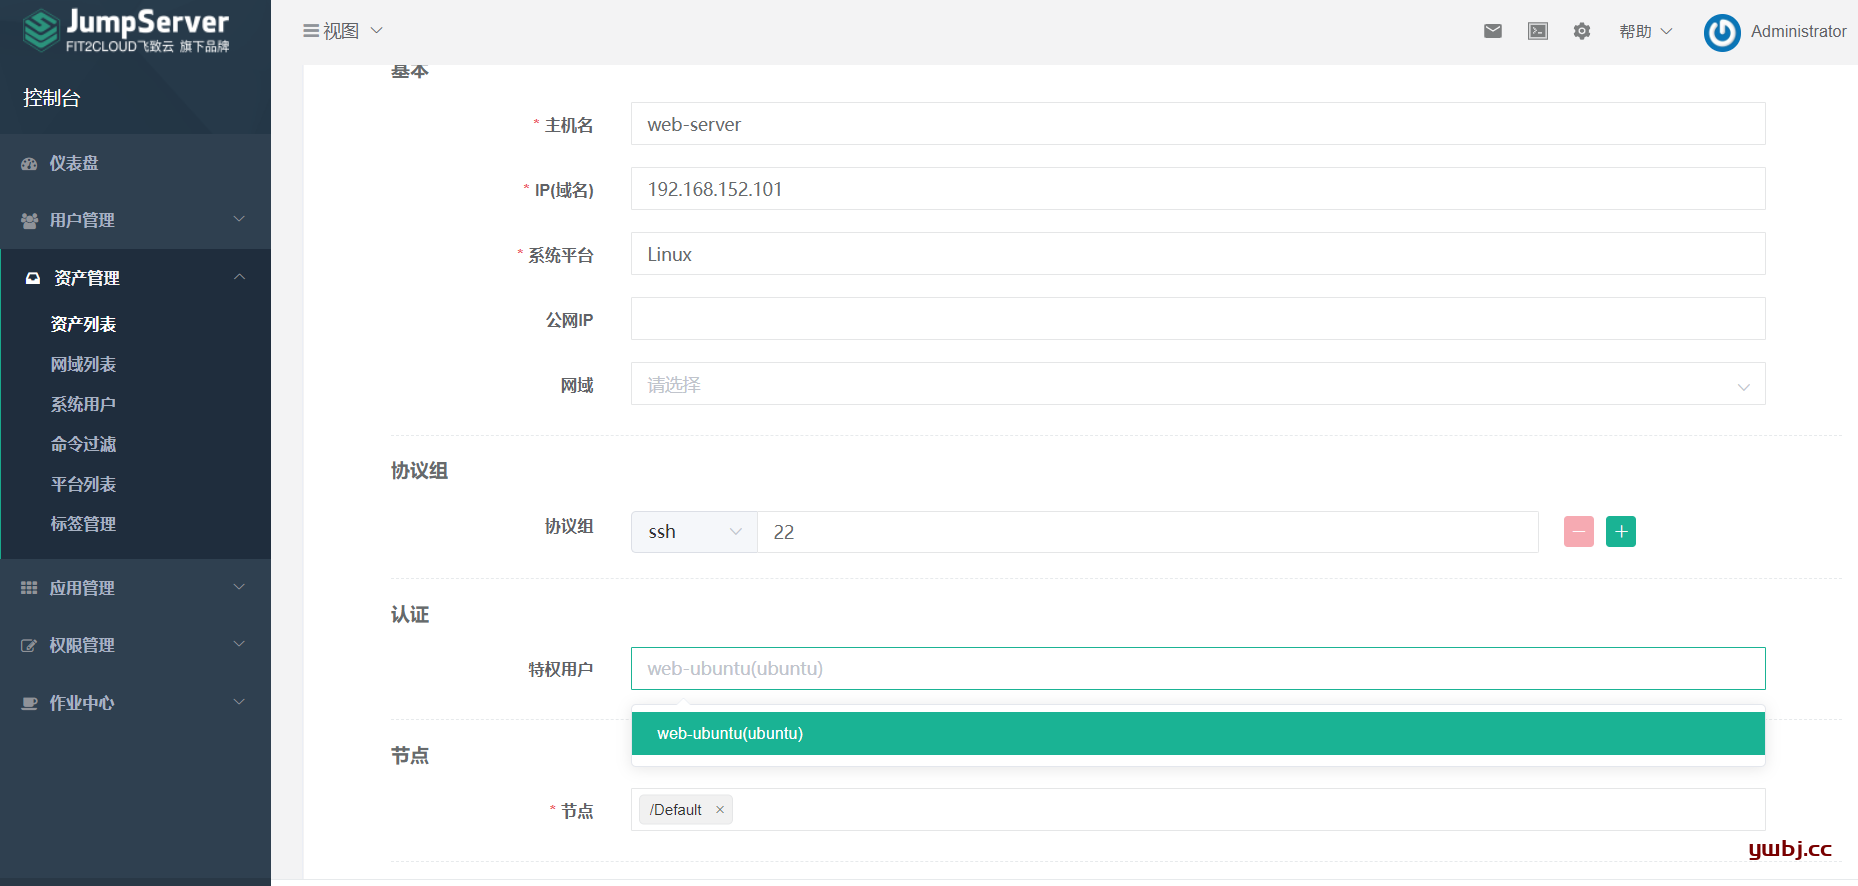Screen dimensions: 1858x886
Task: Click the permission management edit icon
Action: (x=29, y=645)
